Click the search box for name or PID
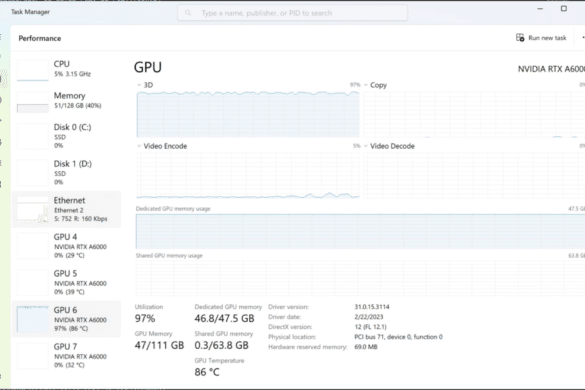Screen dimensions: 585x390 (292, 13)
